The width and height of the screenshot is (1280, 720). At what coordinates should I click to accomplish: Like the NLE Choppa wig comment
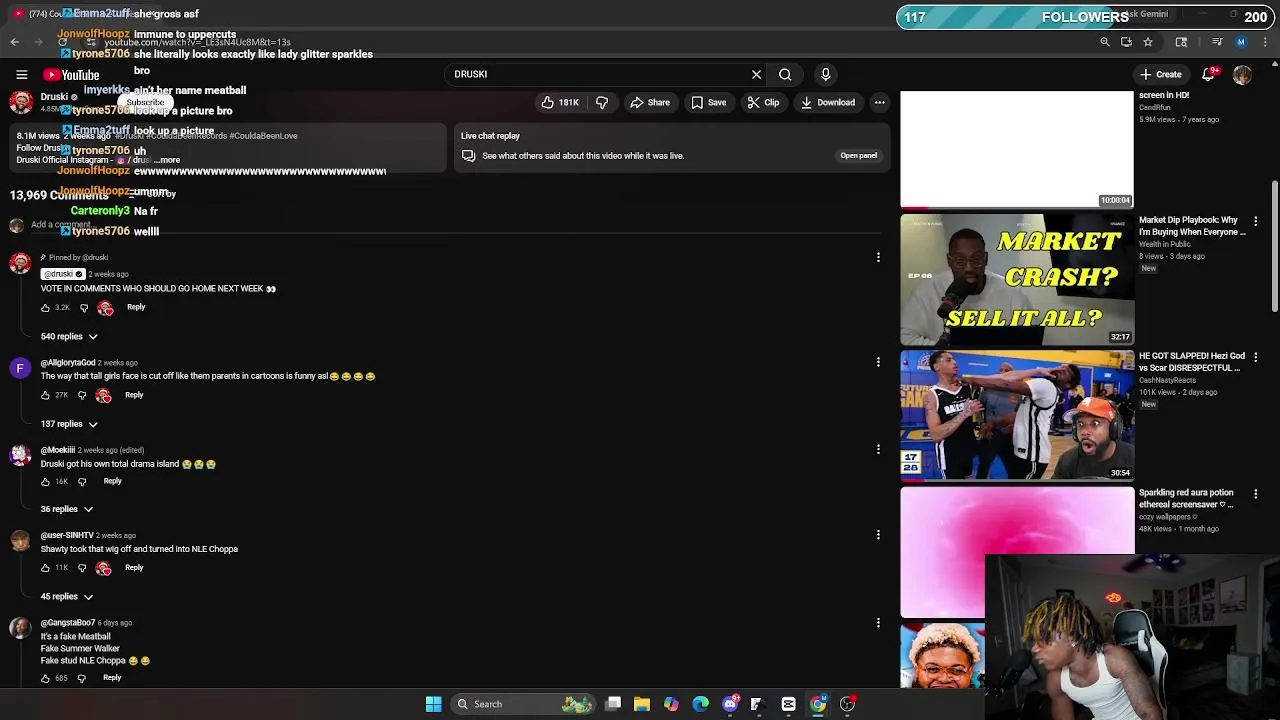click(45, 568)
